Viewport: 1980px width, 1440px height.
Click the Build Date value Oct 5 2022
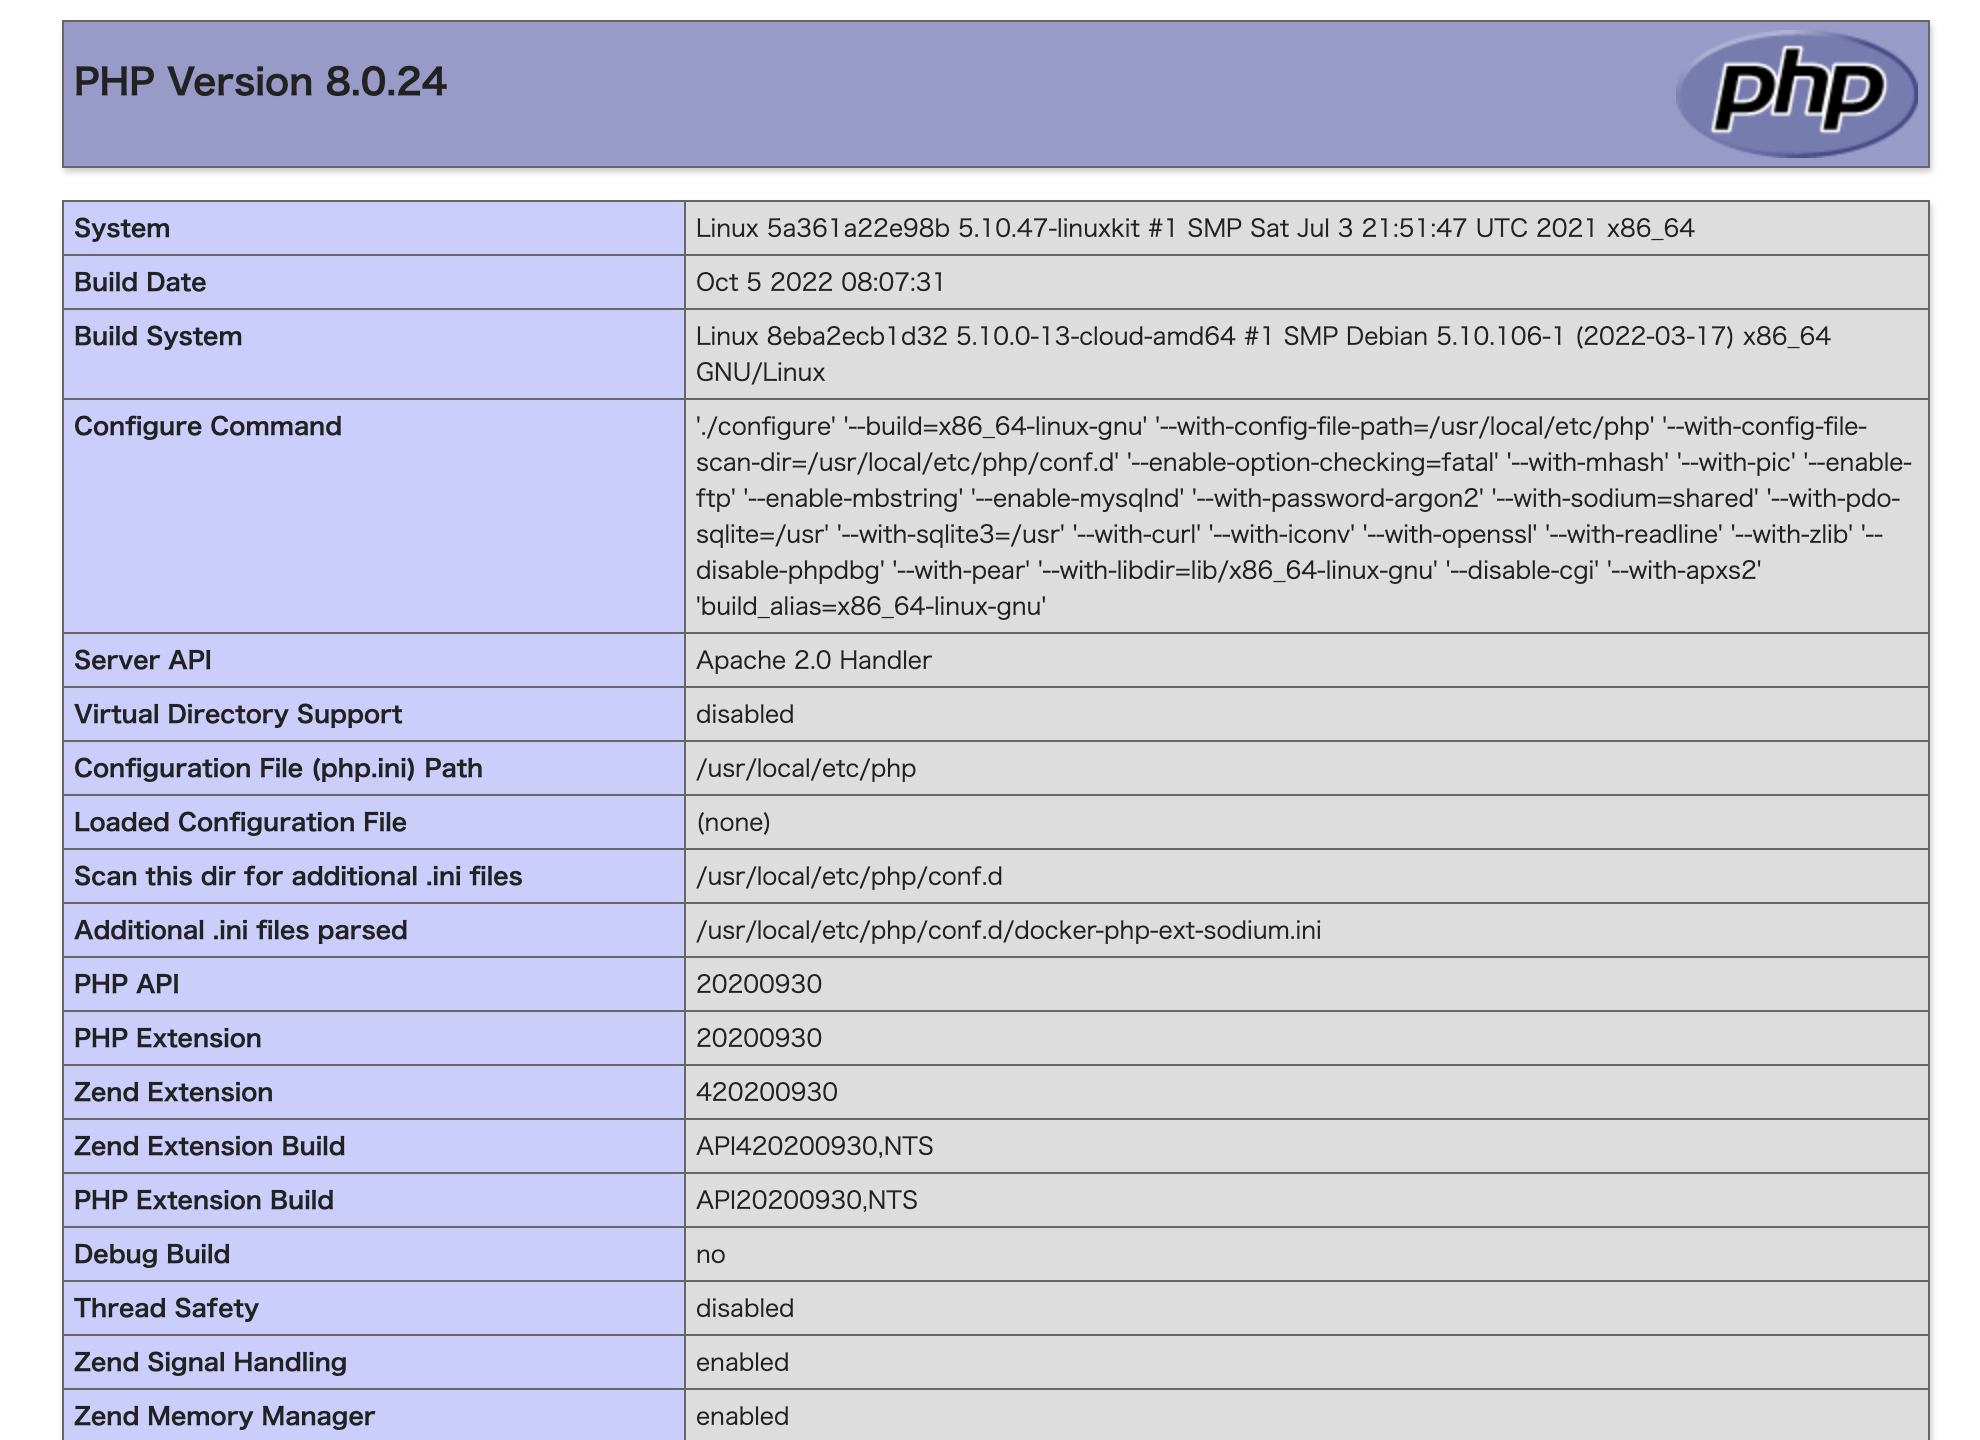(x=819, y=282)
